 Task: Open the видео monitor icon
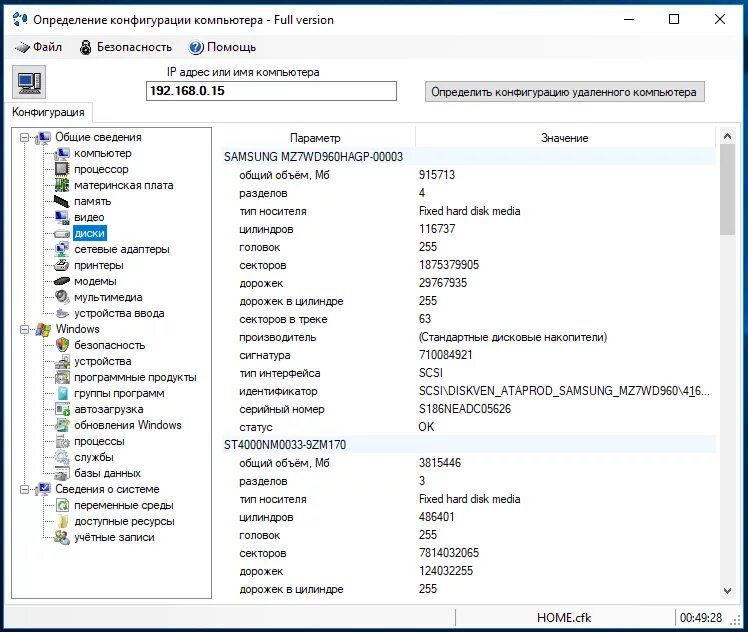[62, 217]
